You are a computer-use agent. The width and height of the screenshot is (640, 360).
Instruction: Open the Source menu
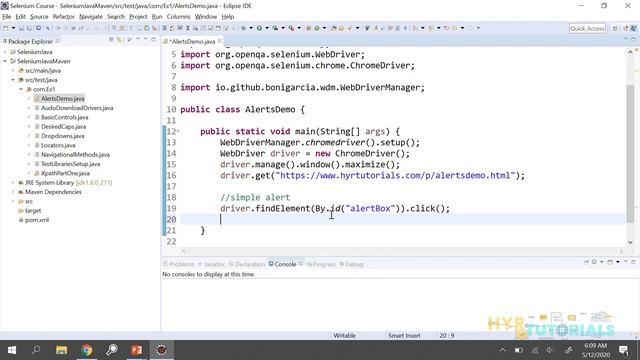tap(39, 17)
